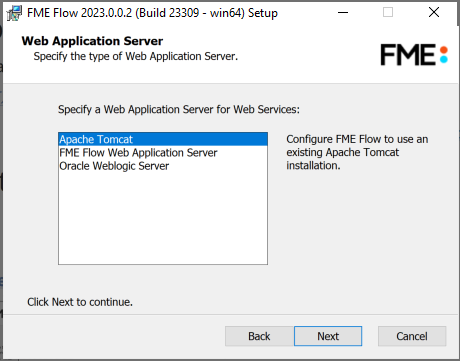The width and height of the screenshot is (460, 361).
Task: Click the empty area of the server listbox
Action: [163, 218]
